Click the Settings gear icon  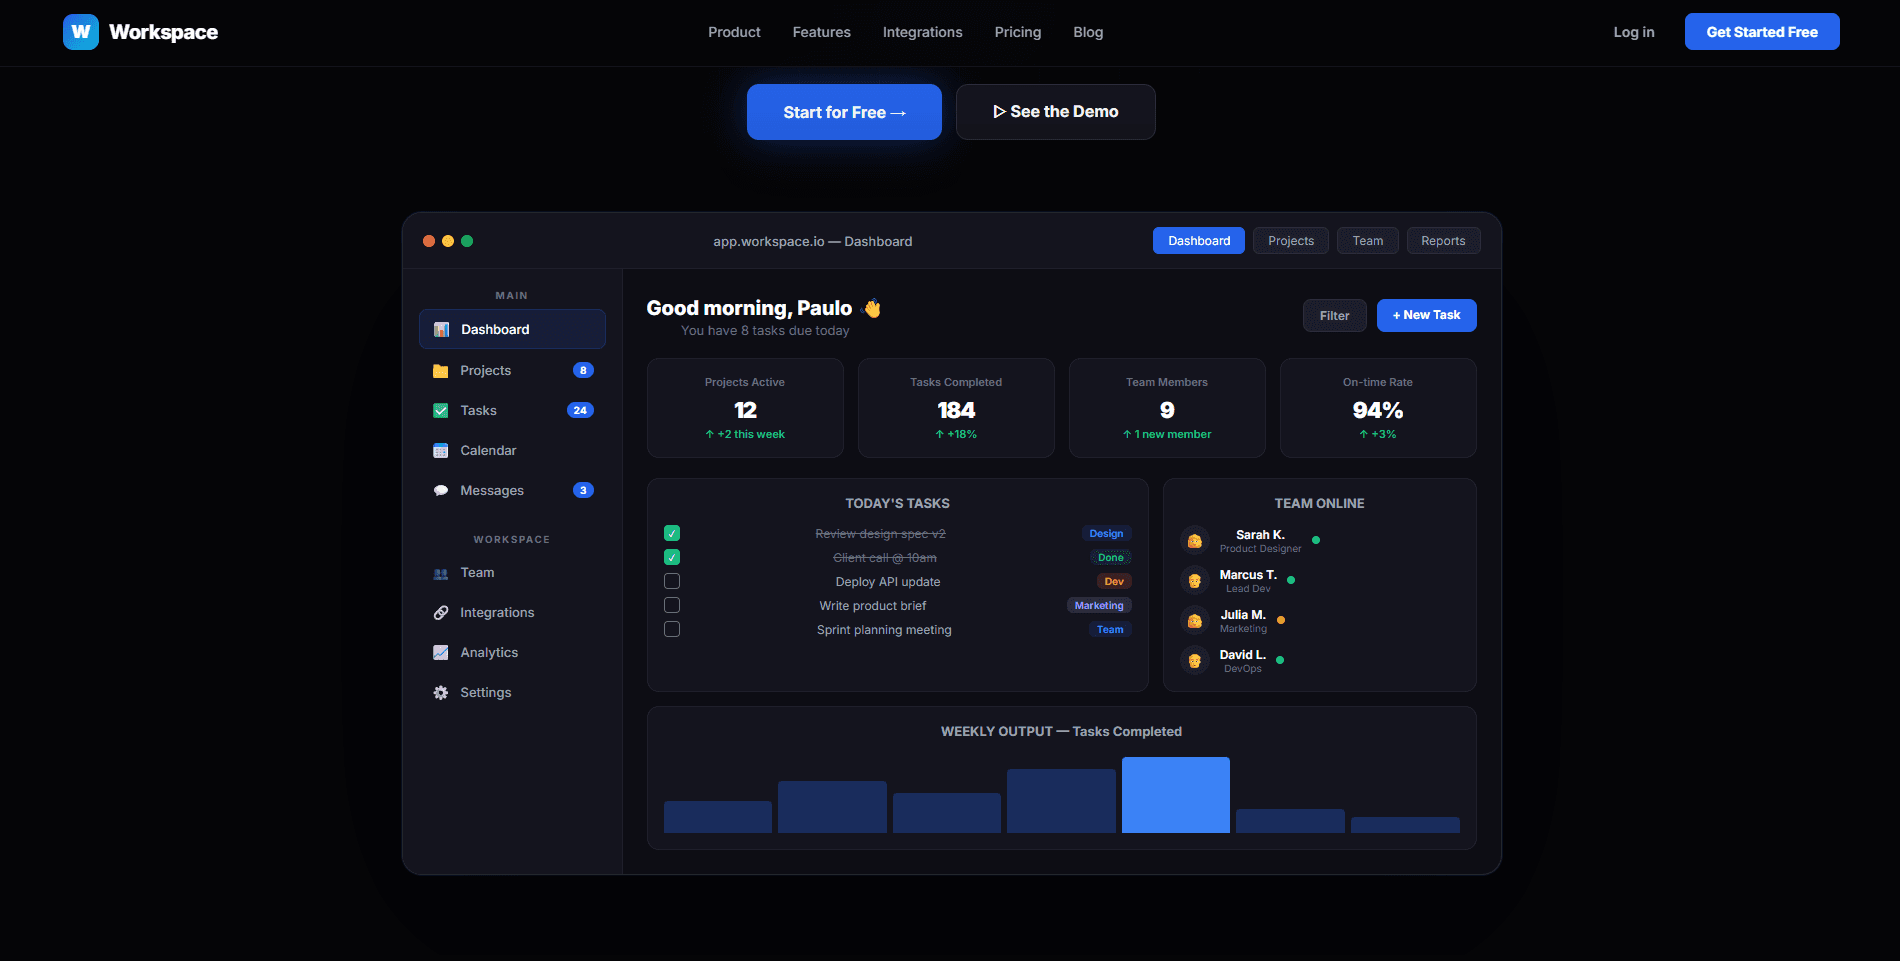coord(440,693)
